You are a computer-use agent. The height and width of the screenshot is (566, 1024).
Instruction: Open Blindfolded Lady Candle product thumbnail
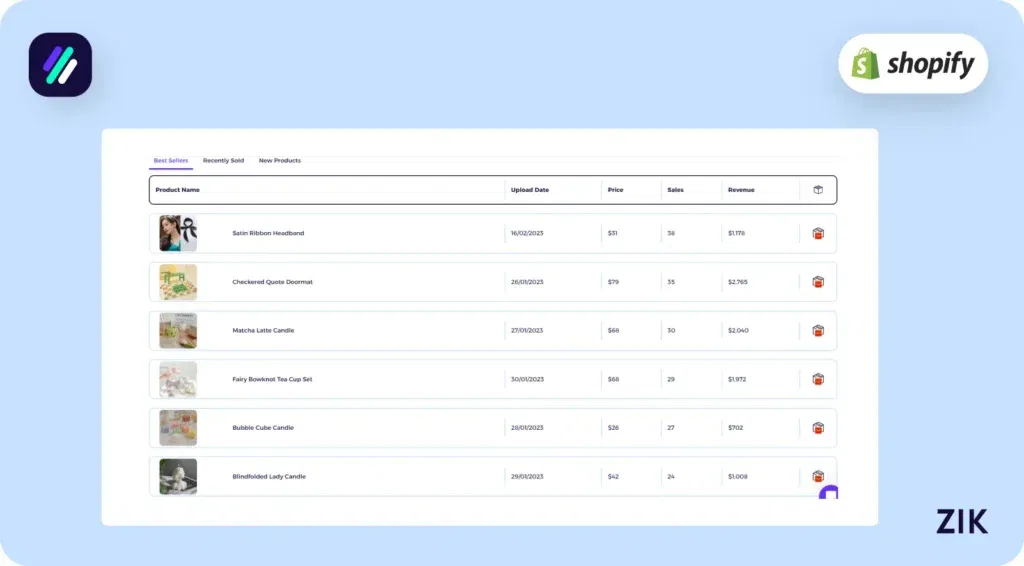point(178,477)
